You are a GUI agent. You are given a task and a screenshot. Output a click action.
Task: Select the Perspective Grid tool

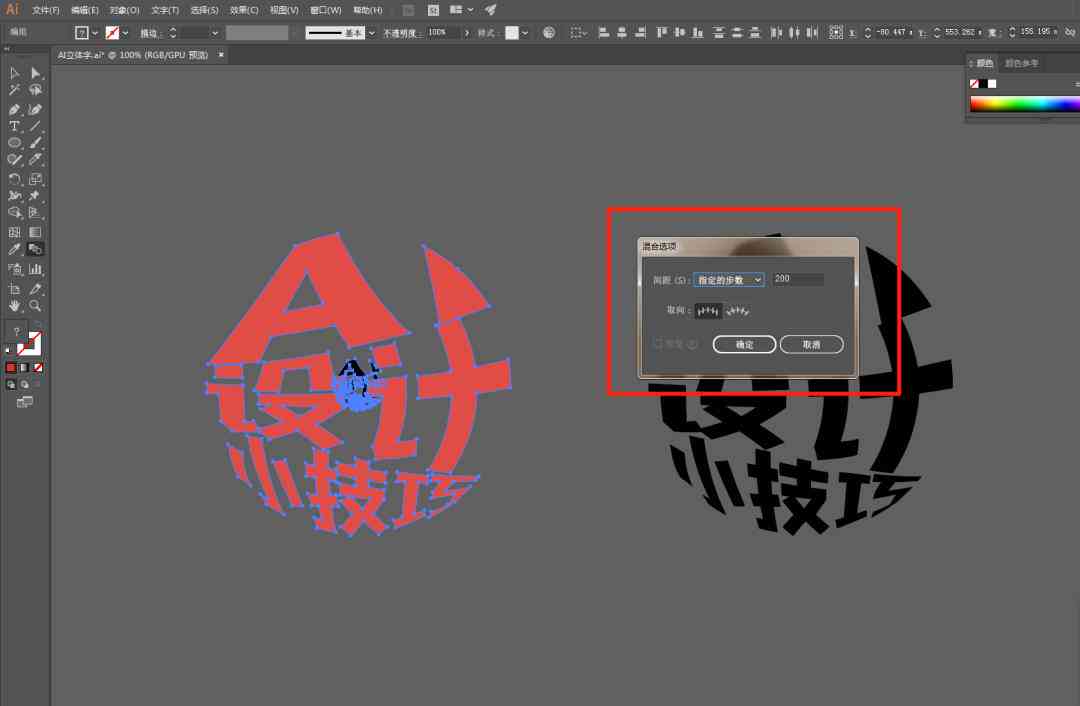(x=35, y=213)
